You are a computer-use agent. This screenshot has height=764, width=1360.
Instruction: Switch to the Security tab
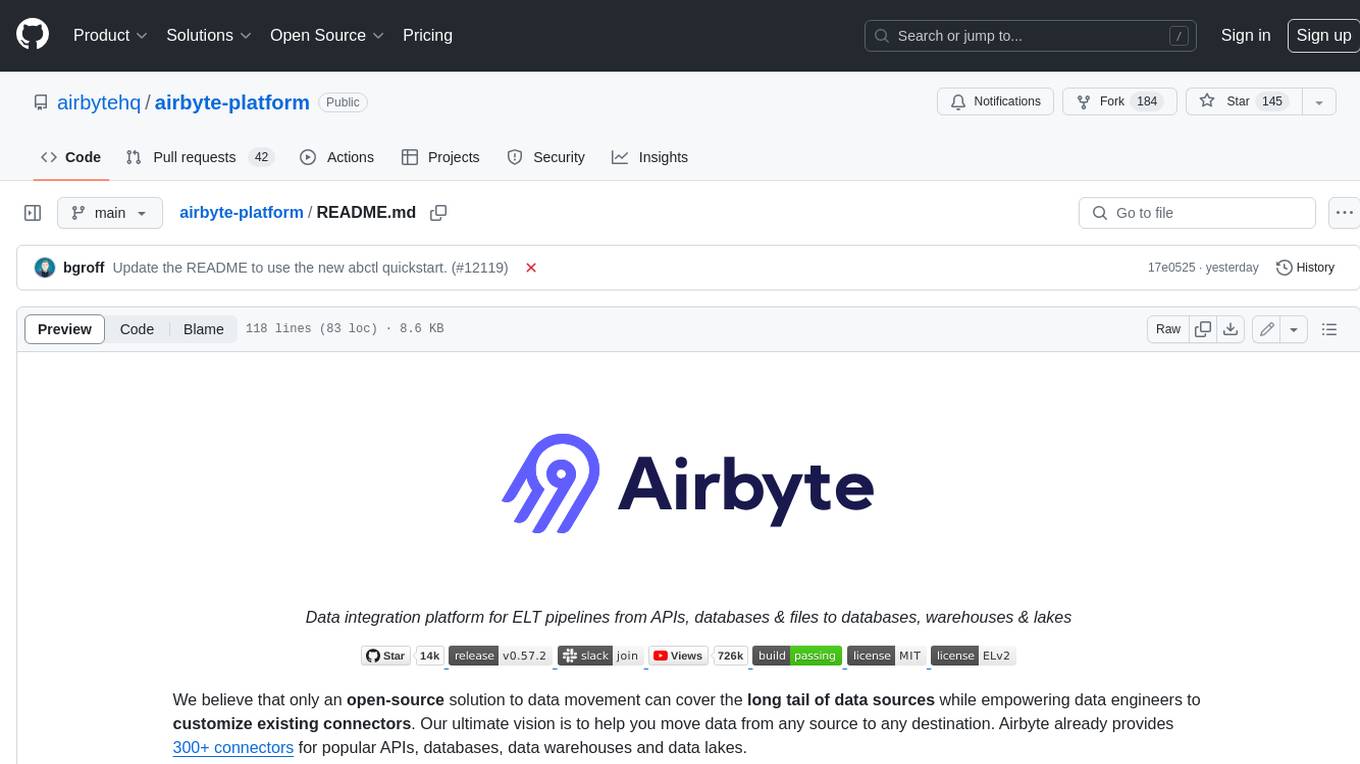[546, 157]
